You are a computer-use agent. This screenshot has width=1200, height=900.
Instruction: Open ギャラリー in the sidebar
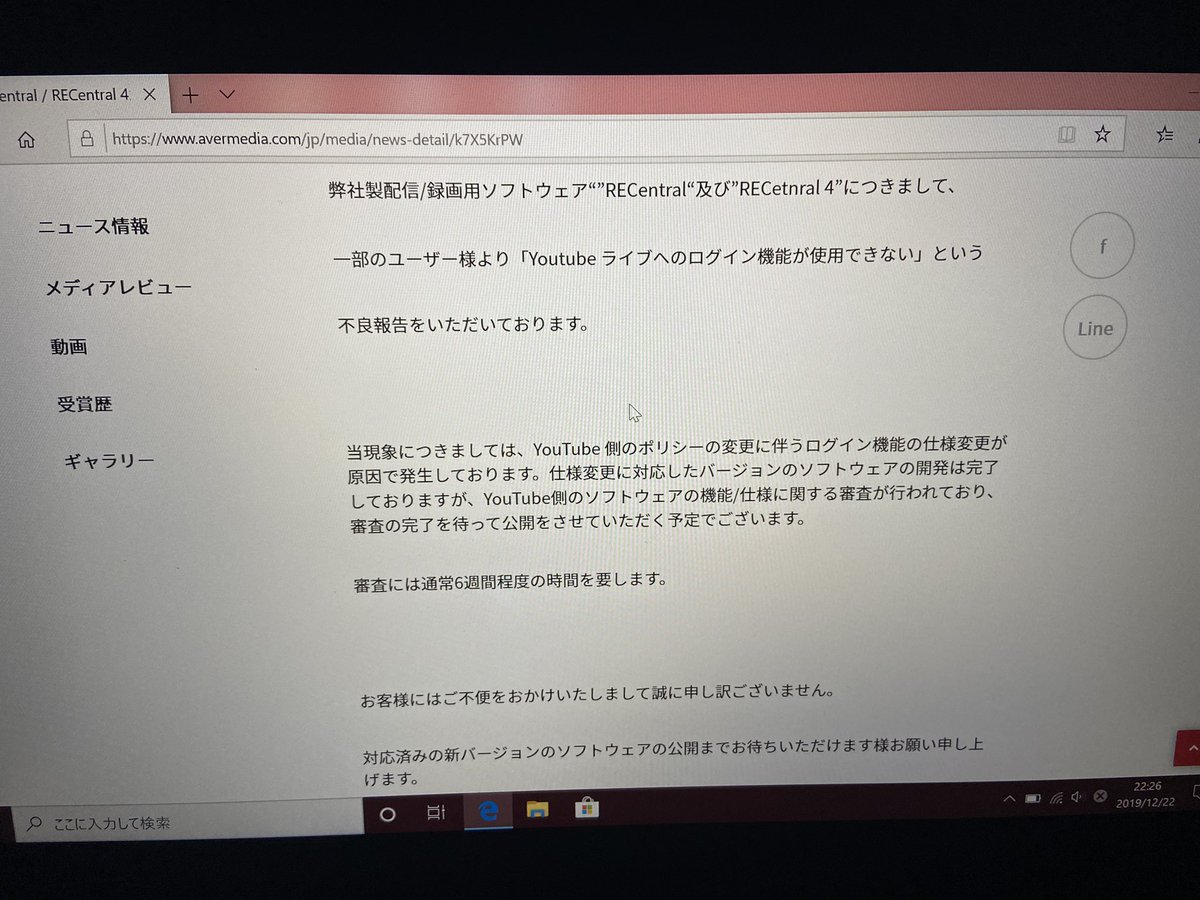click(x=110, y=461)
